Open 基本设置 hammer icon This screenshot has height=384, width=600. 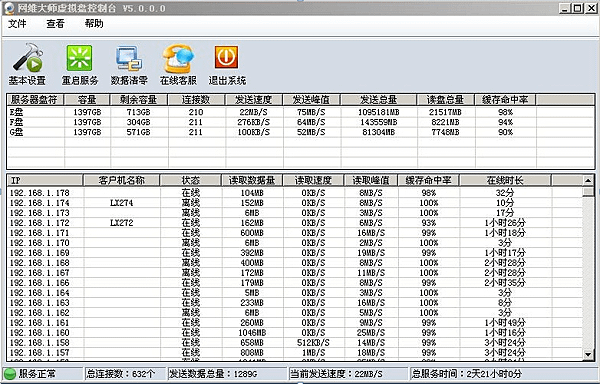coord(28,59)
